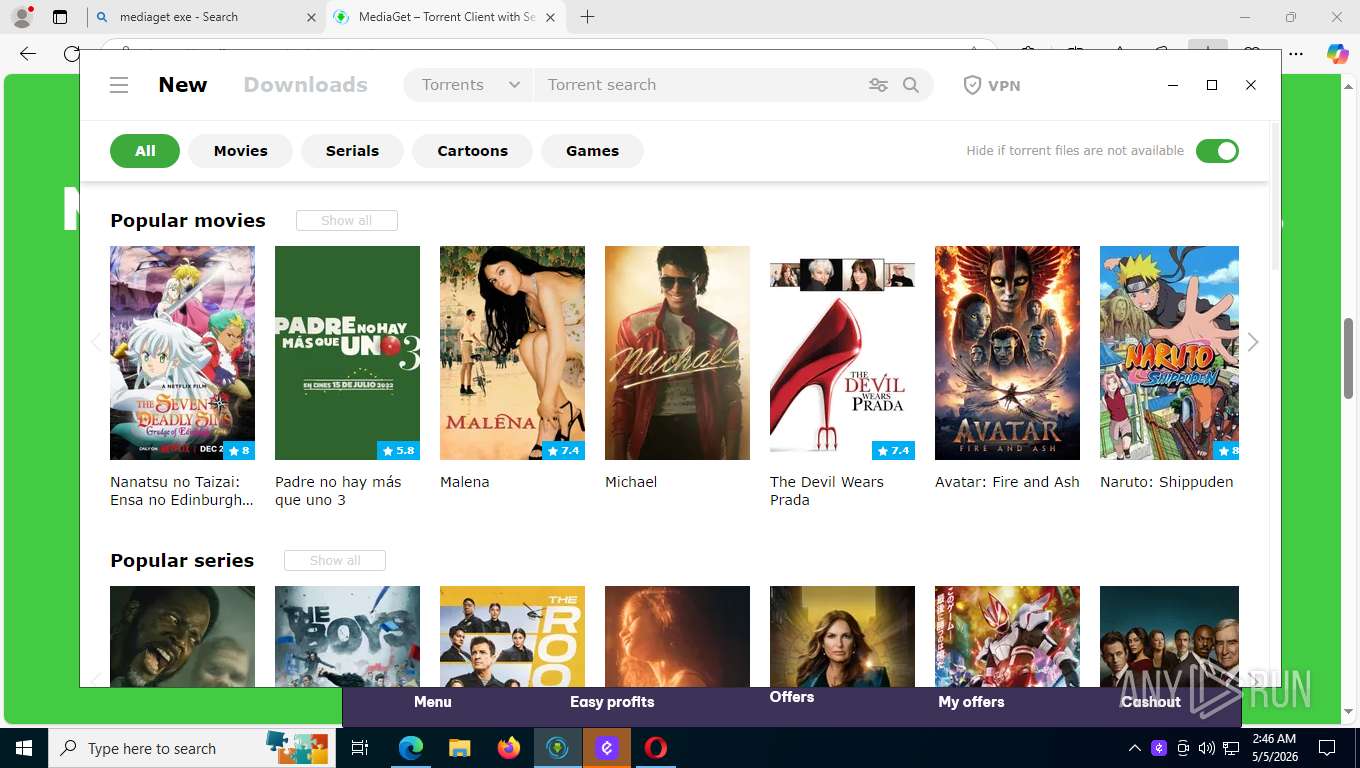Open Windows notification center
Screen dimensions: 1360x768
(x=1327, y=748)
